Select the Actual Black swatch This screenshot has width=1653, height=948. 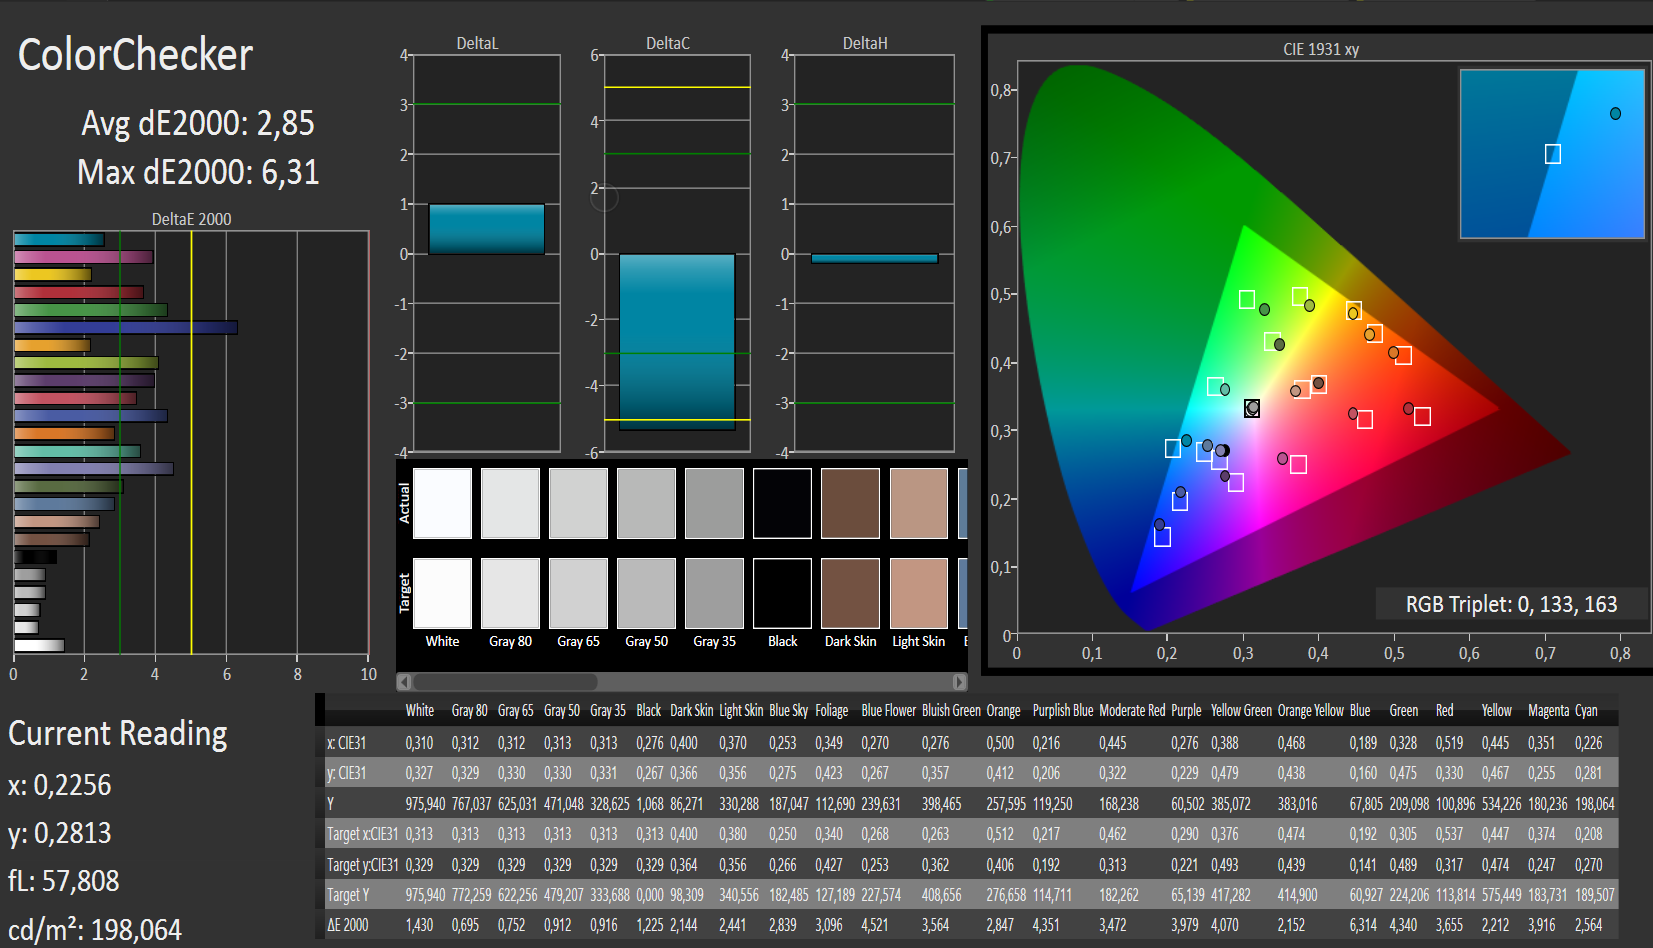point(782,503)
